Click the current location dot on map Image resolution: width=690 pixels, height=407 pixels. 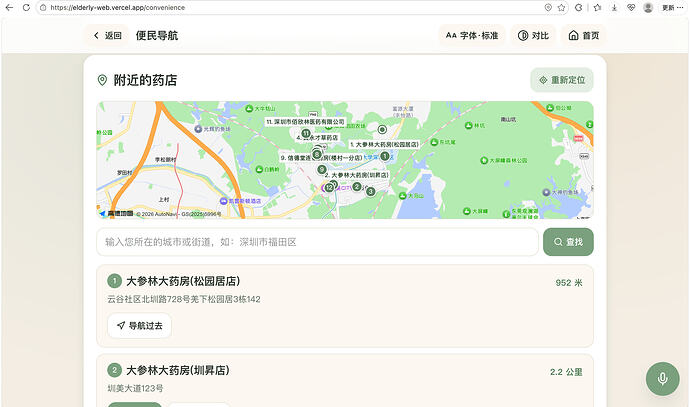point(382,129)
